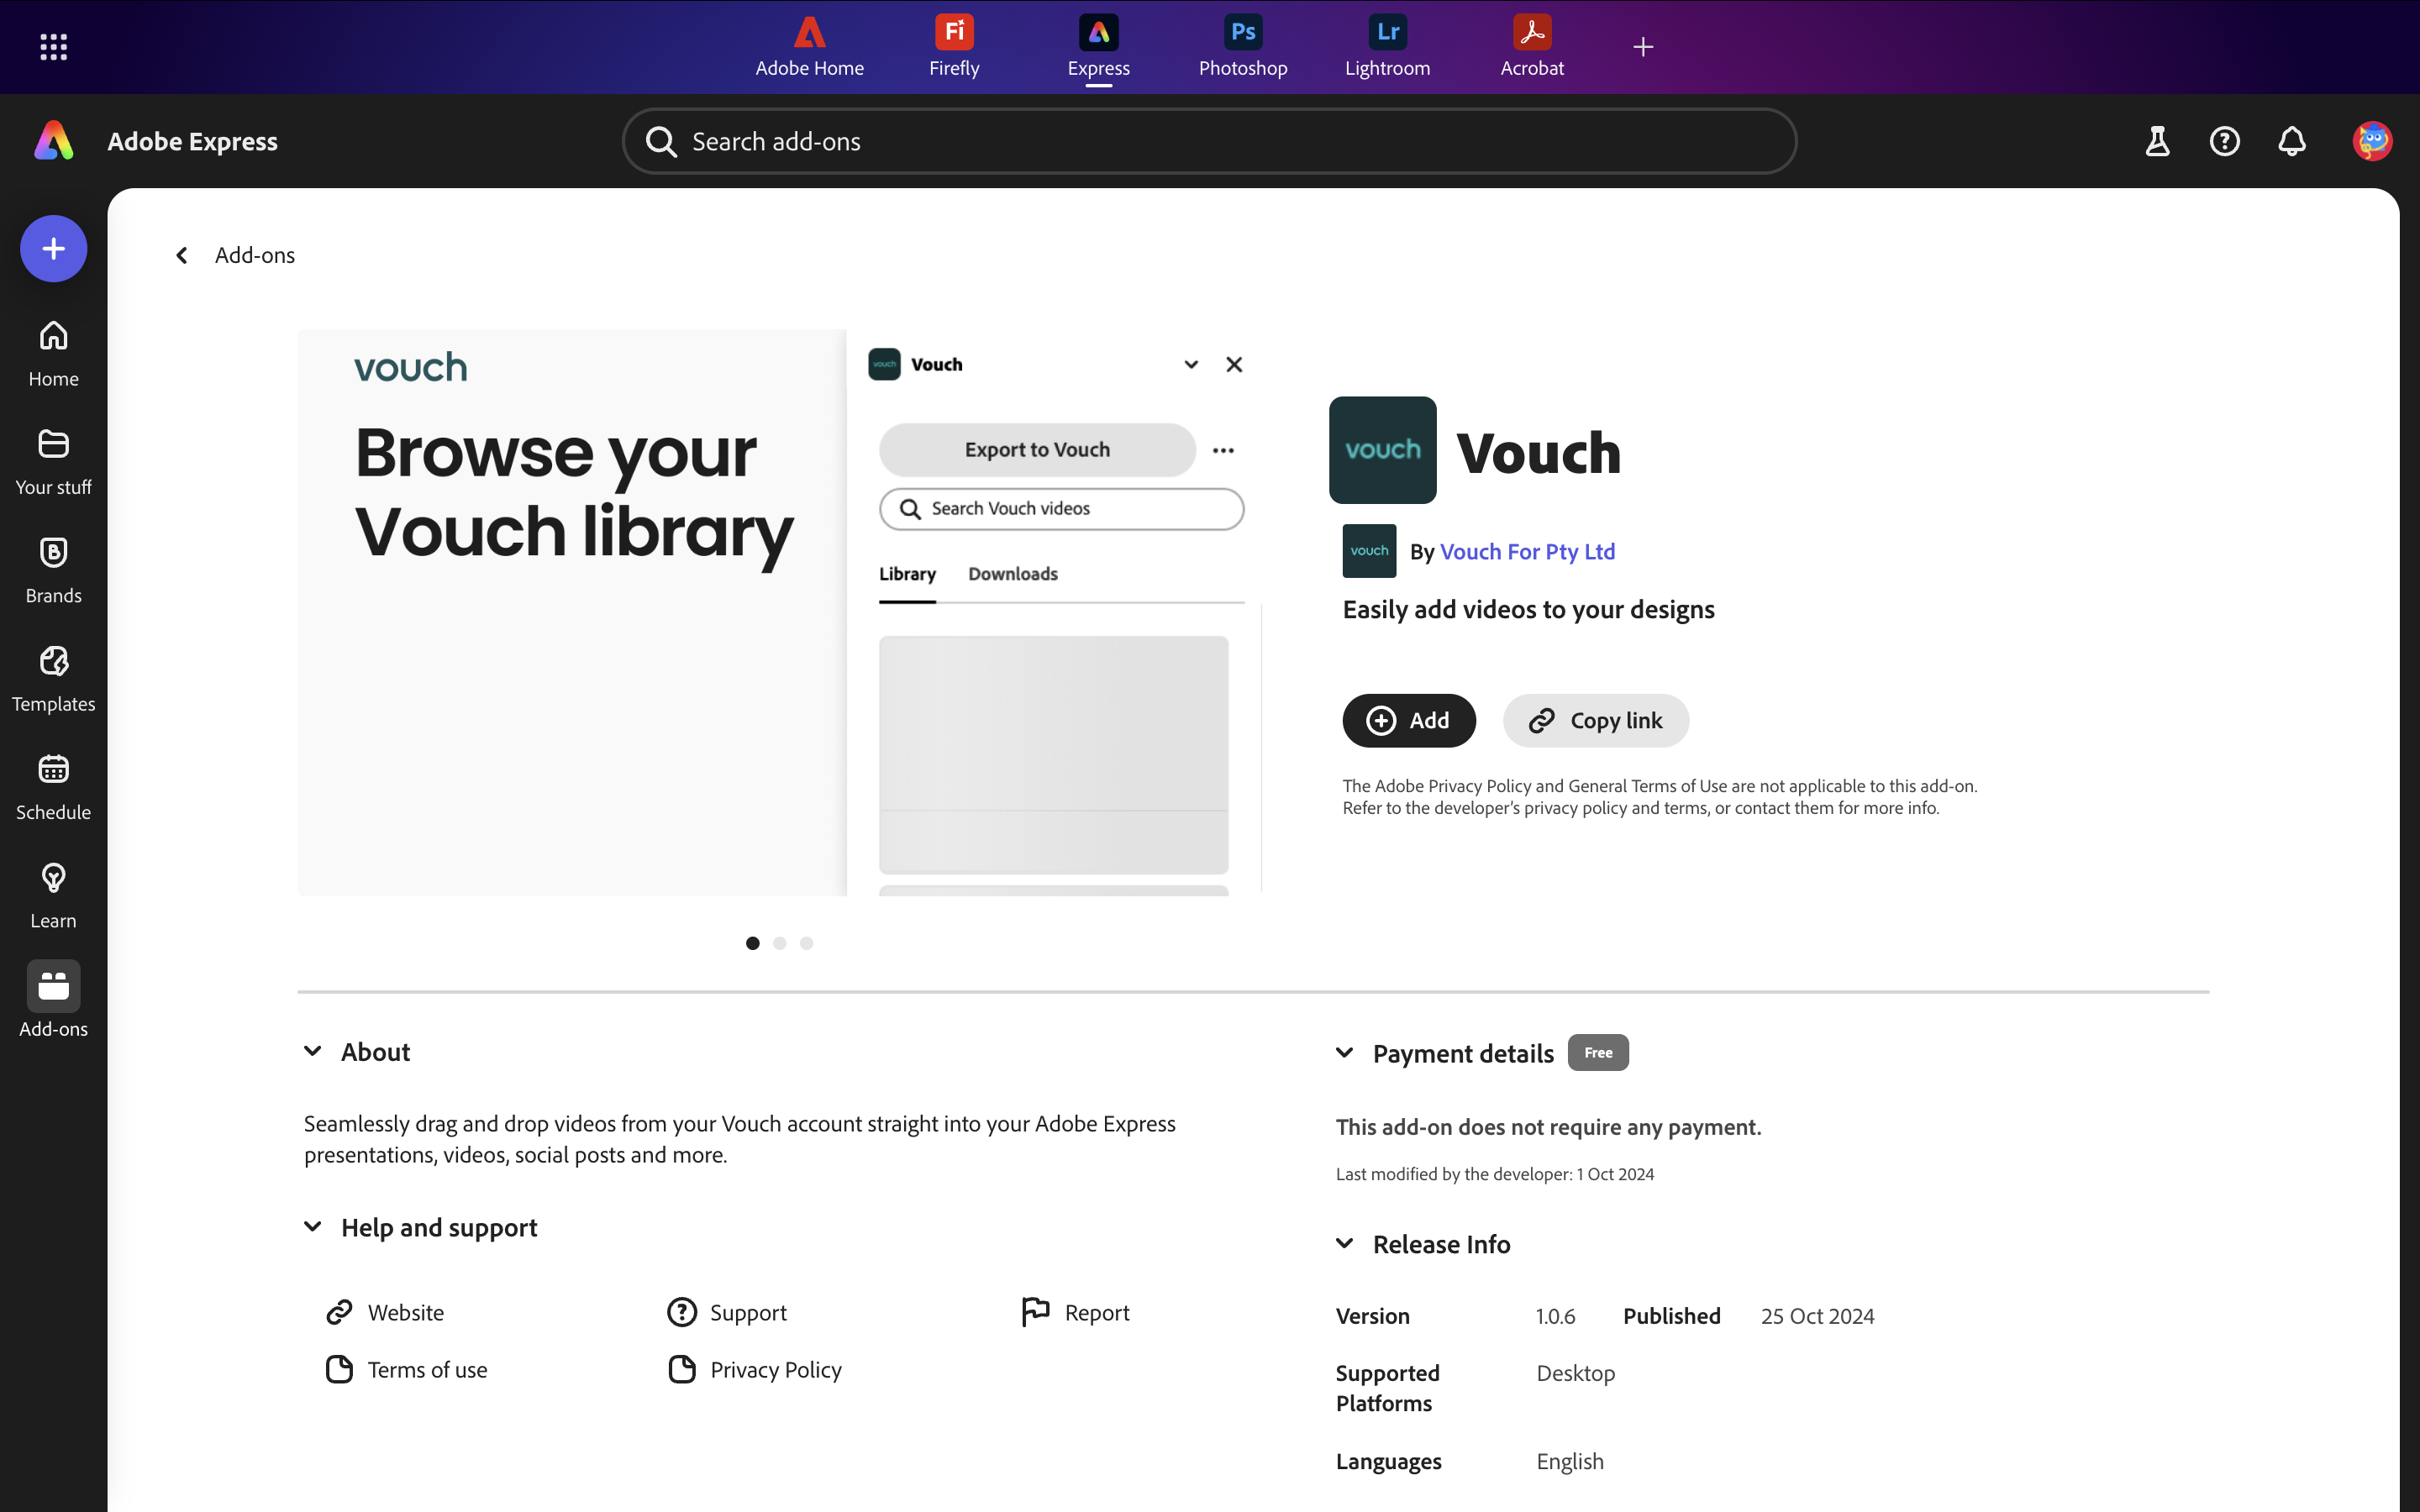The height and width of the screenshot is (1512, 2420).
Task: Select the Library tab
Action: [907, 574]
